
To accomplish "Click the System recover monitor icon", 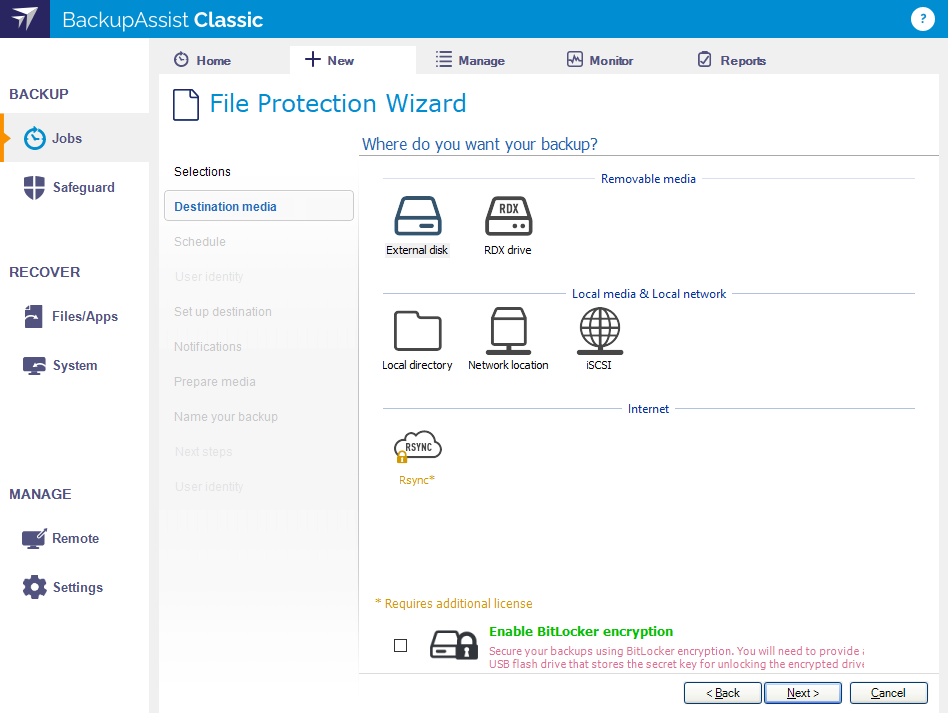I will click(x=34, y=365).
